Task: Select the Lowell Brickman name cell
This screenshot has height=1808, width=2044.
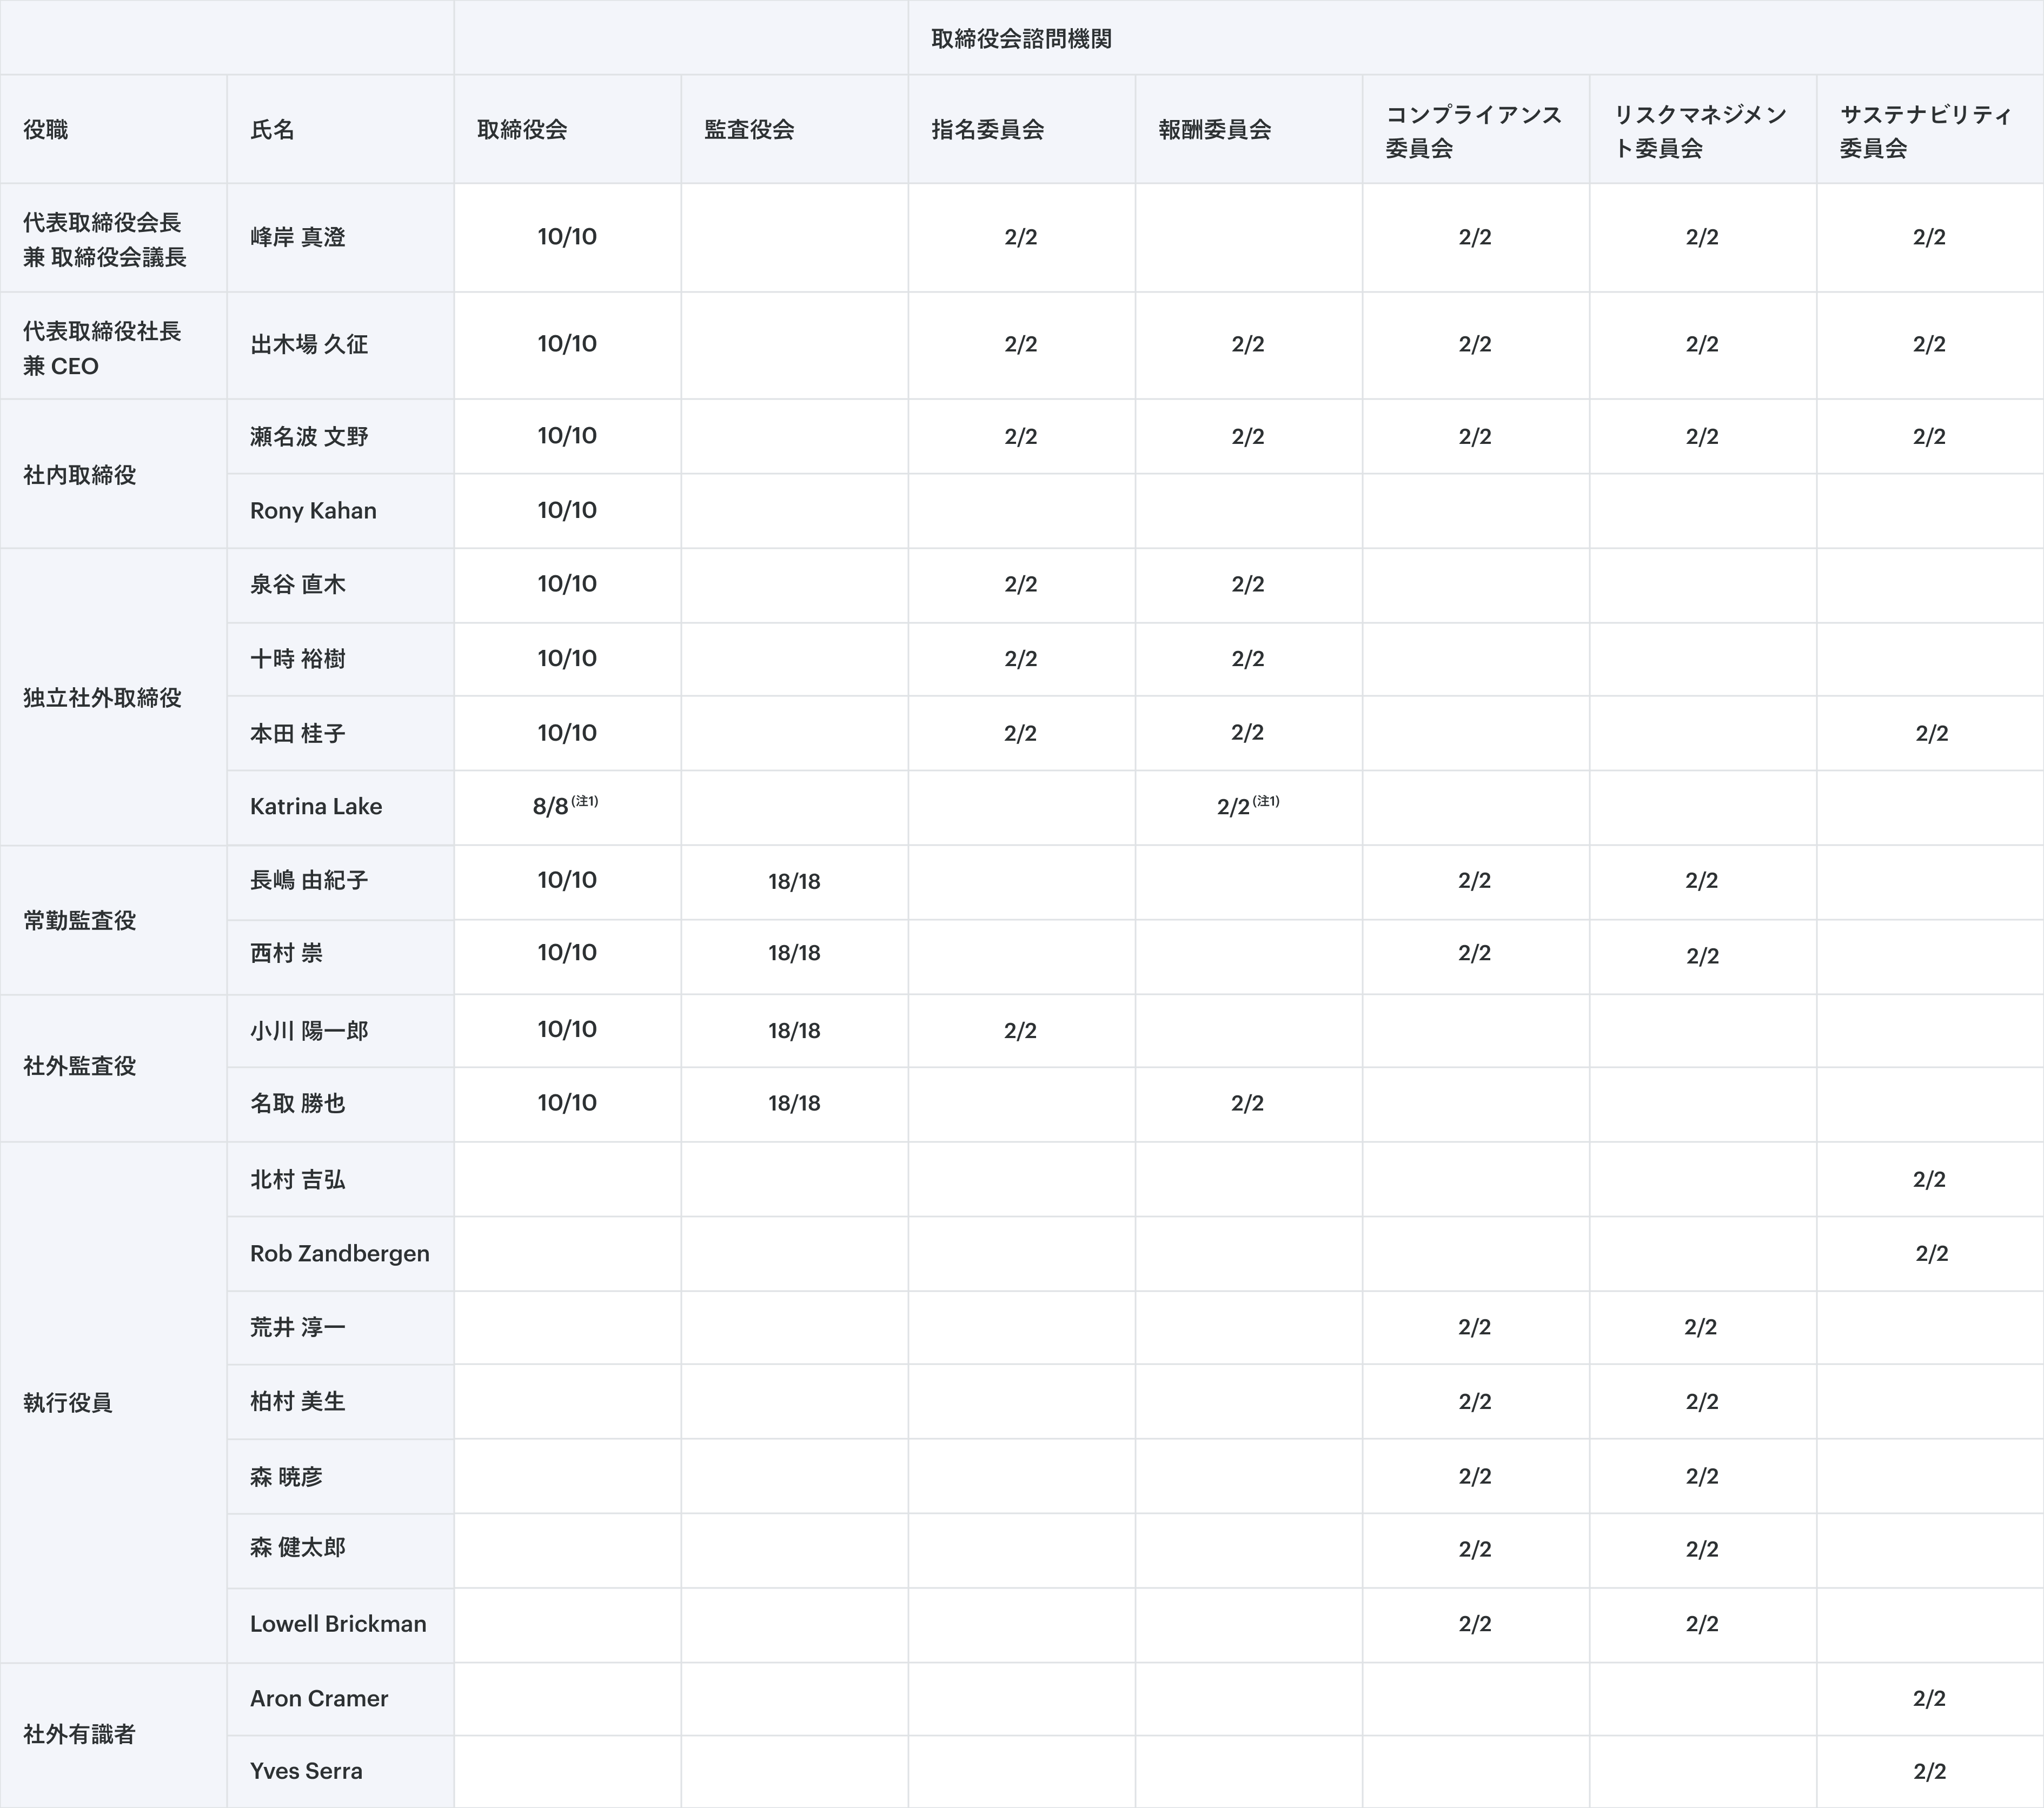Action: tap(338, 1624)
